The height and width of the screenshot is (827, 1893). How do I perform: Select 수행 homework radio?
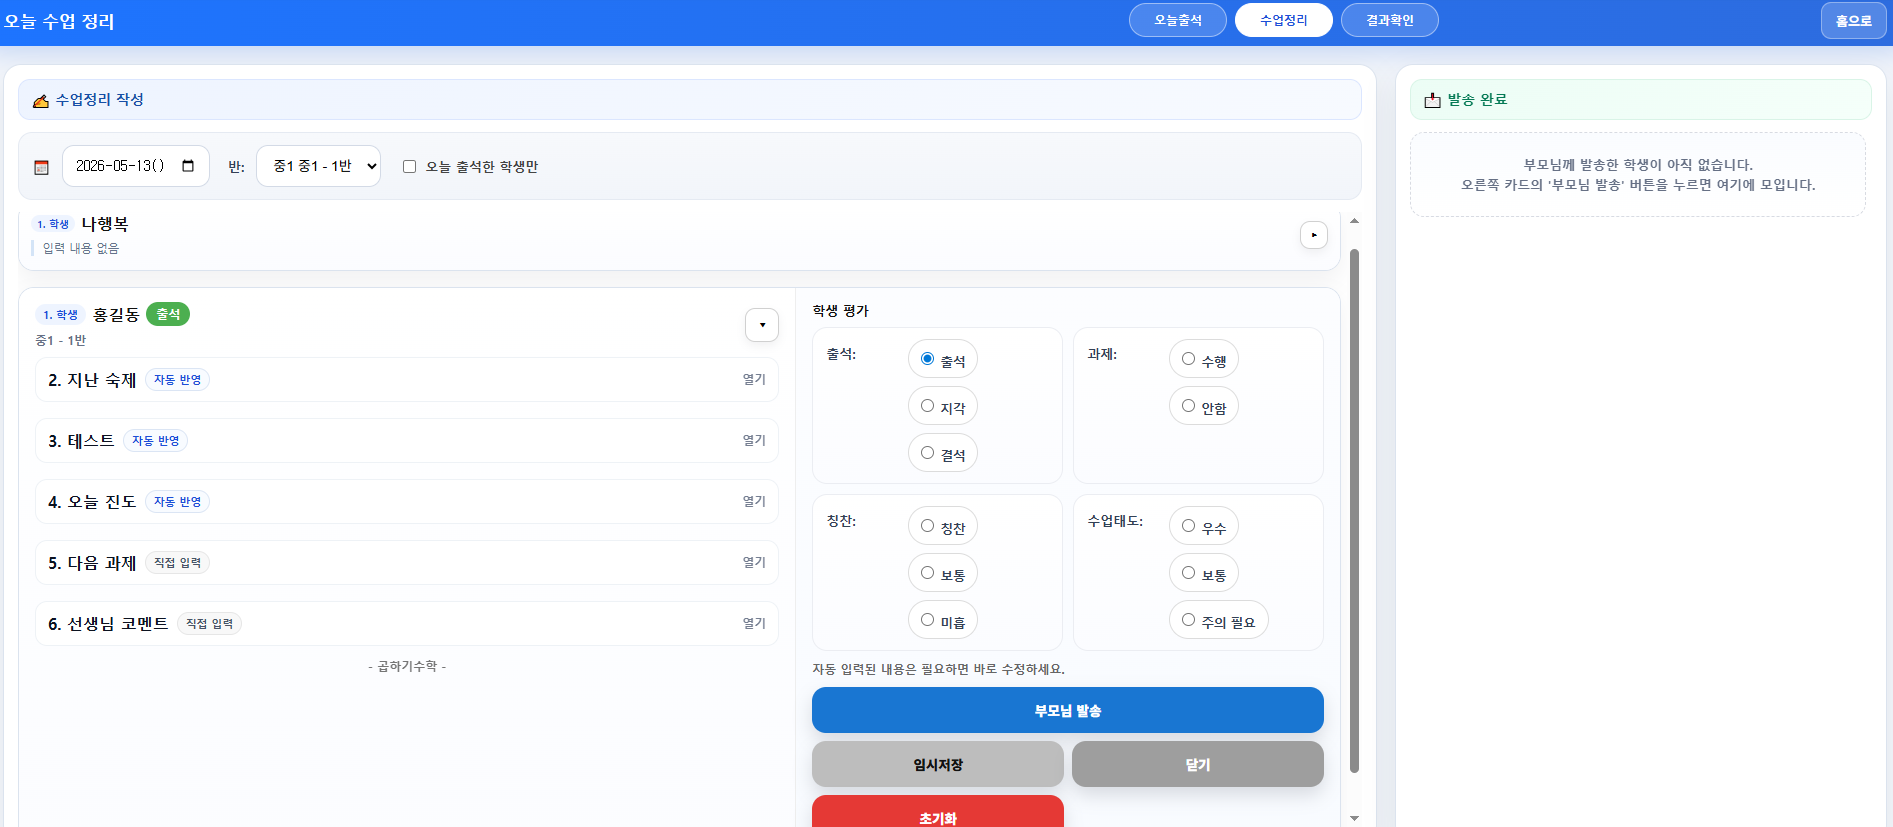click(x=1188, y=359)
